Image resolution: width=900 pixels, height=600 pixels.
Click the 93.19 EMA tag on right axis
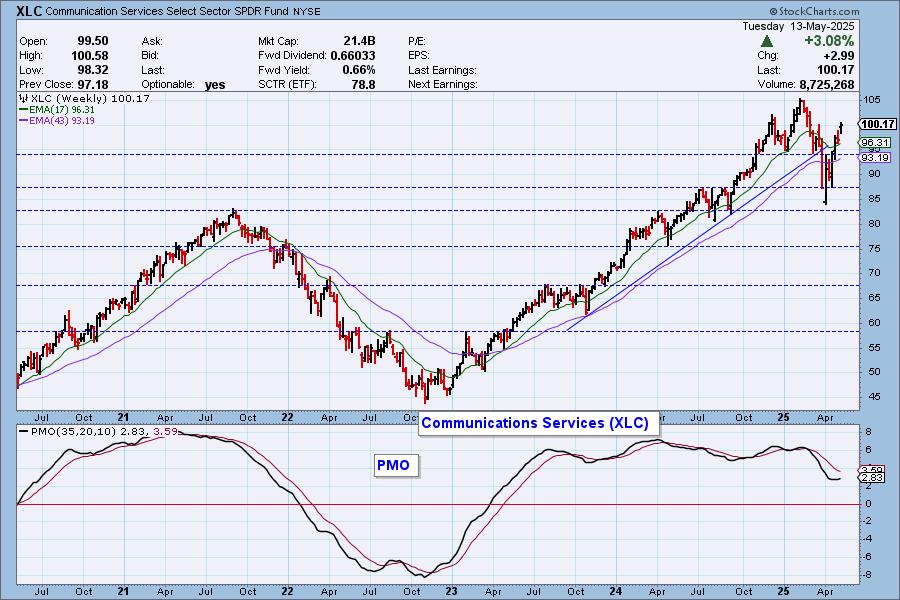(x=875, y=157)
